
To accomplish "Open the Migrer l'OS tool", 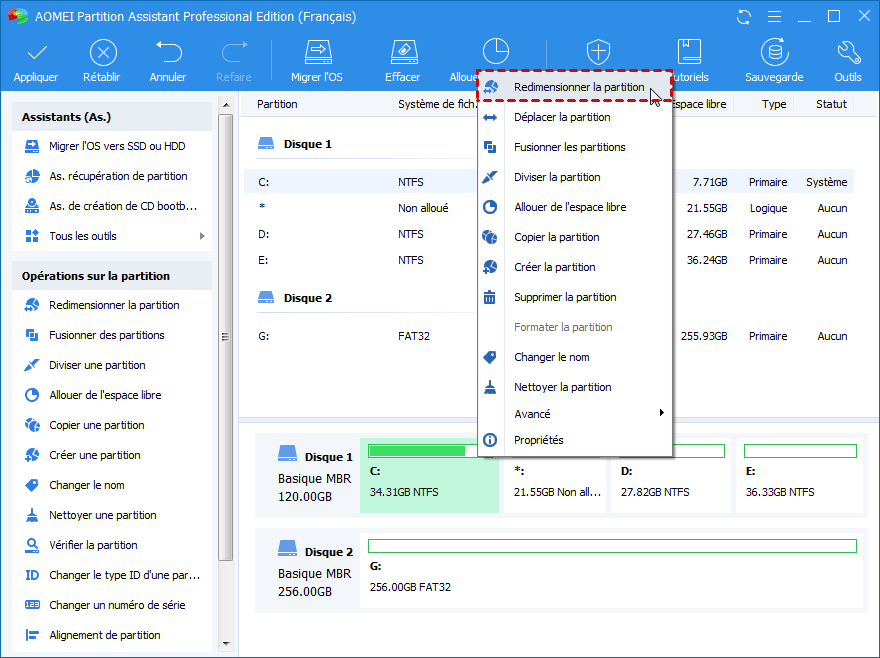I will click(317, 53).
